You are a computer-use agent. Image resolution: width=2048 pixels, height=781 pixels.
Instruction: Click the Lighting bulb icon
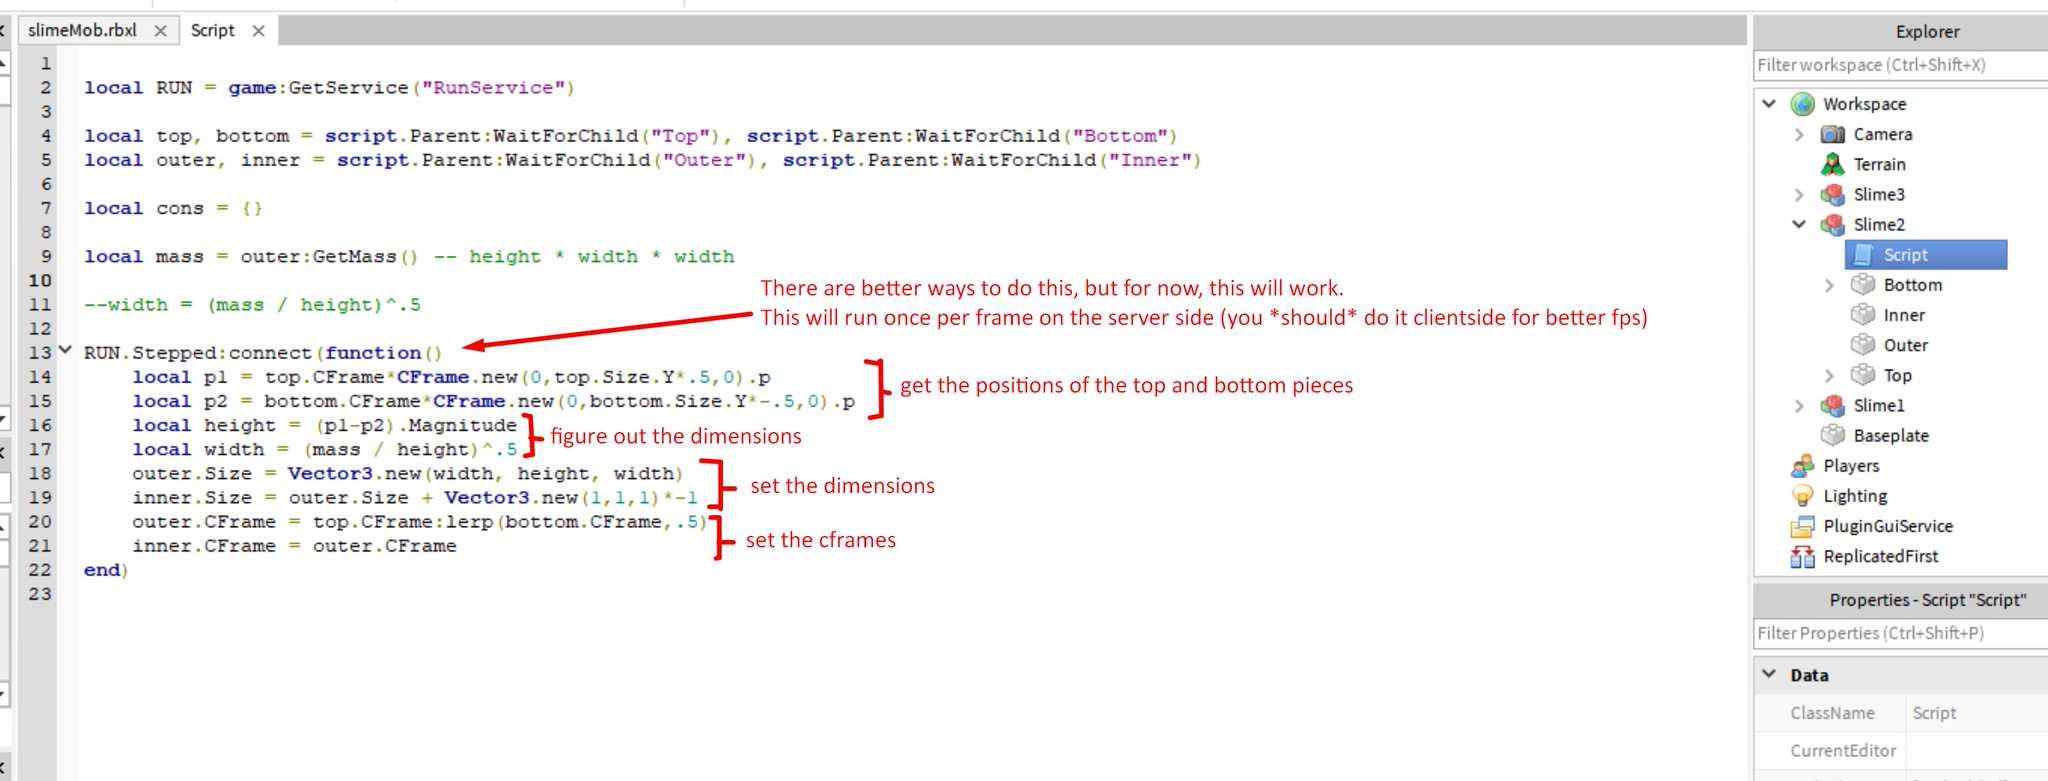pyautogui.click(x=1802, y=496)
